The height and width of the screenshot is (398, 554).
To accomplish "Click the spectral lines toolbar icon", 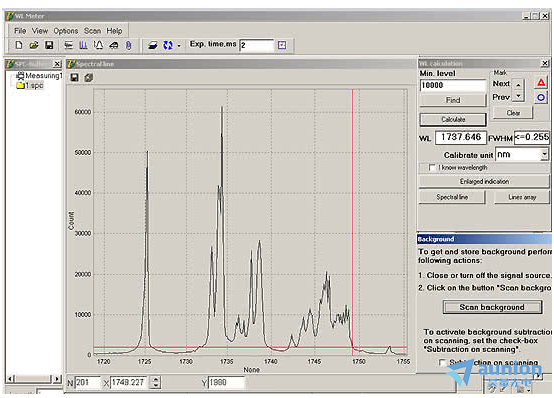I will (x=83, y=45).
